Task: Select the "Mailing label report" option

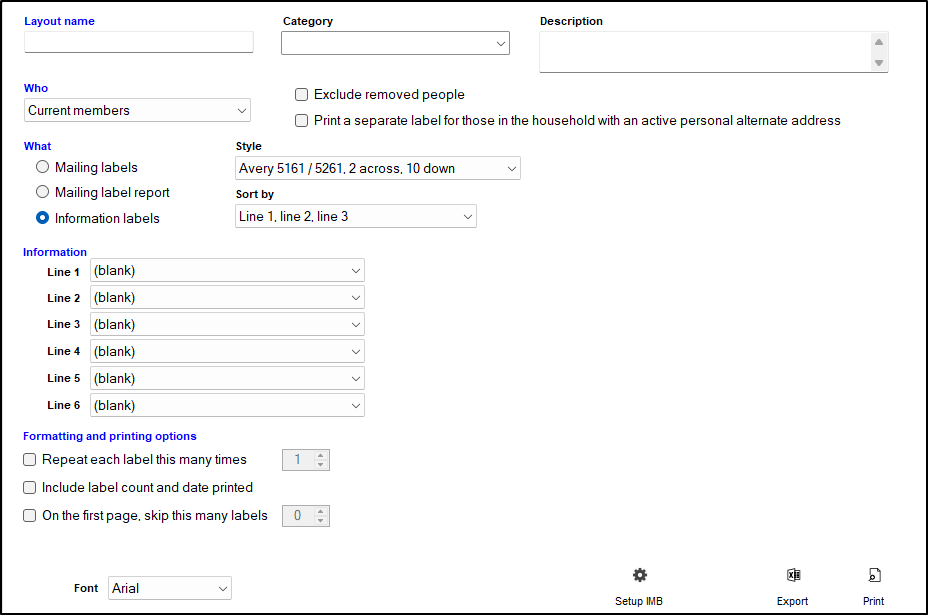Action: click(x=41, y=192)
